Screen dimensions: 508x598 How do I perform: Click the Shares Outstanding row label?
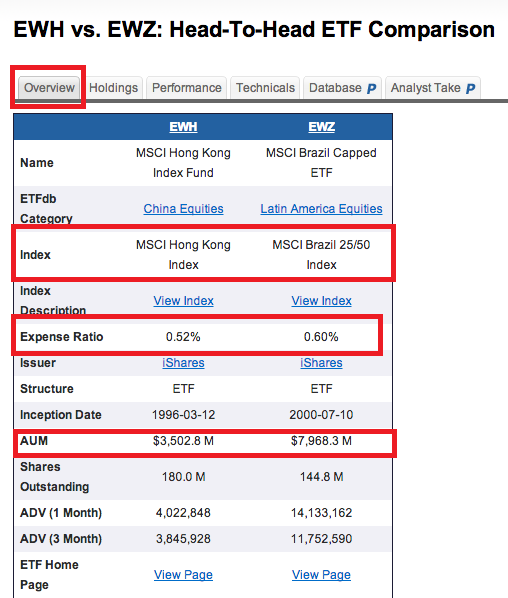(x=55, y=477)
